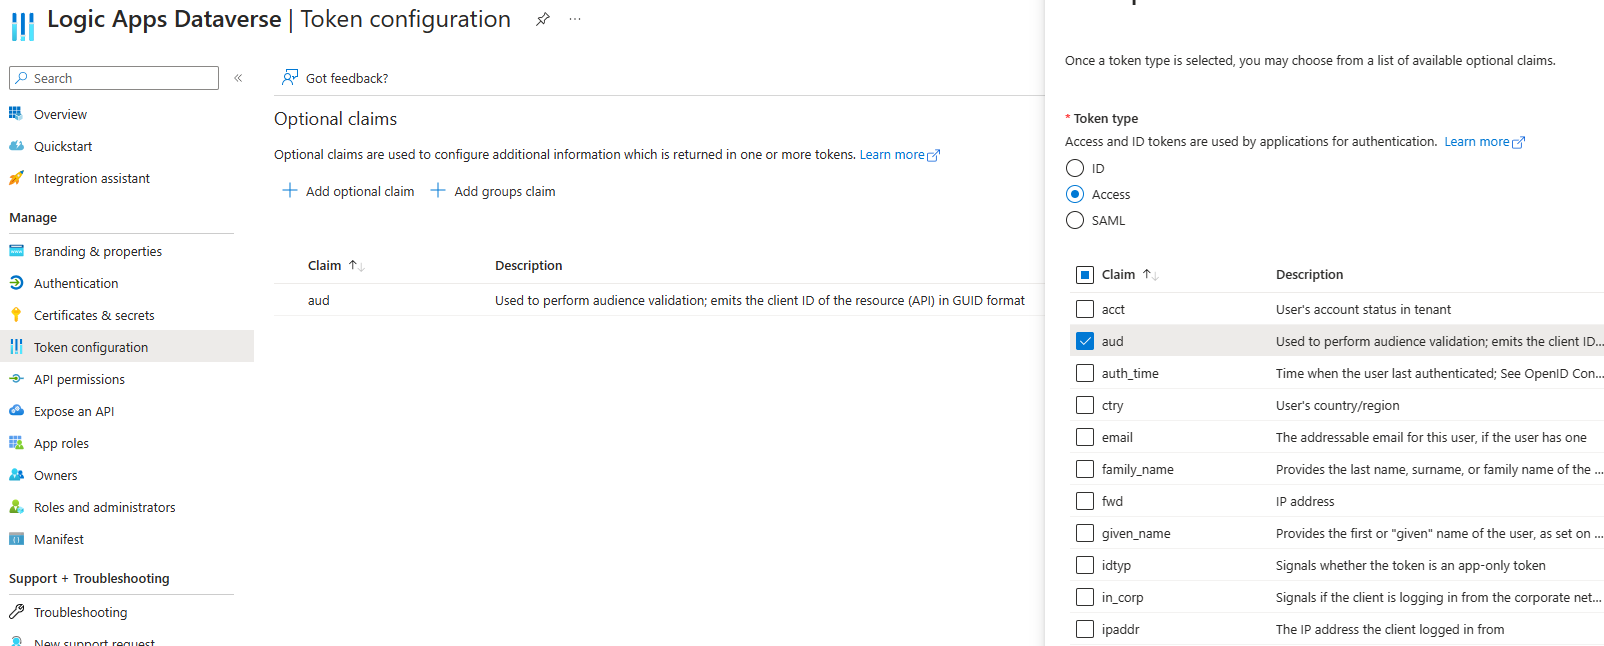The image size is (1604, 646).
Task: Check the auth_time claim checkbox
Action: click(1085, 373)
